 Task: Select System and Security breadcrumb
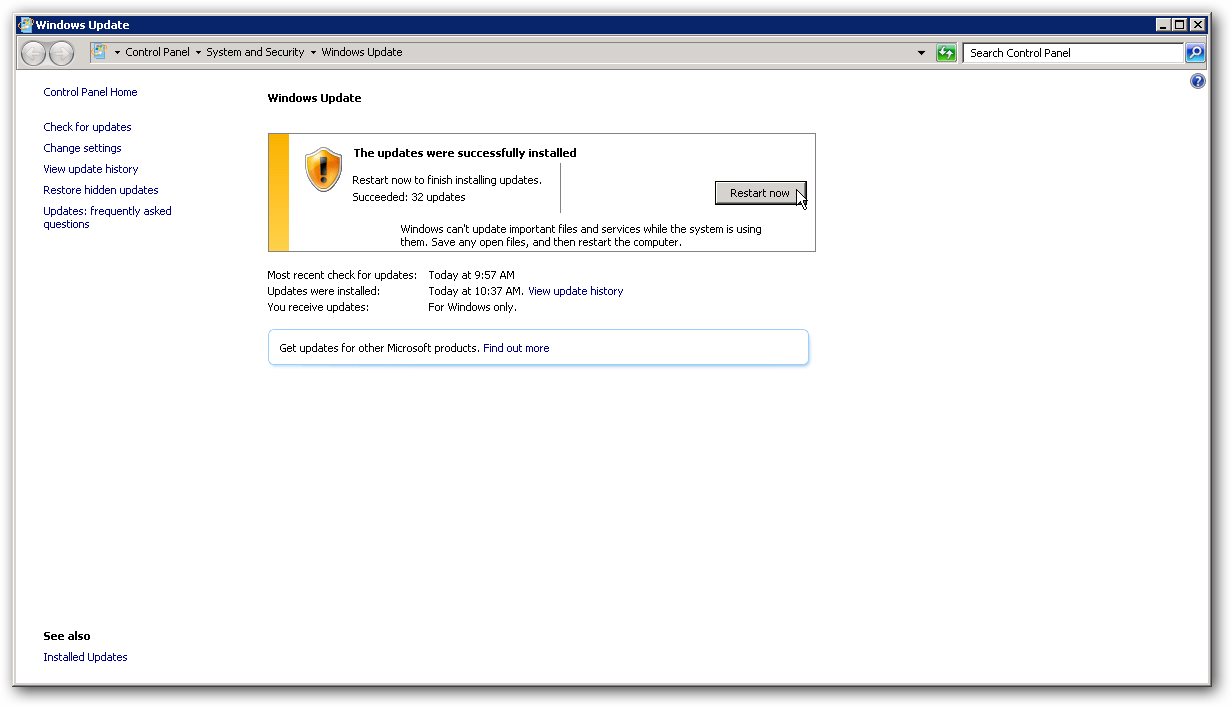(x=255, y=53)
